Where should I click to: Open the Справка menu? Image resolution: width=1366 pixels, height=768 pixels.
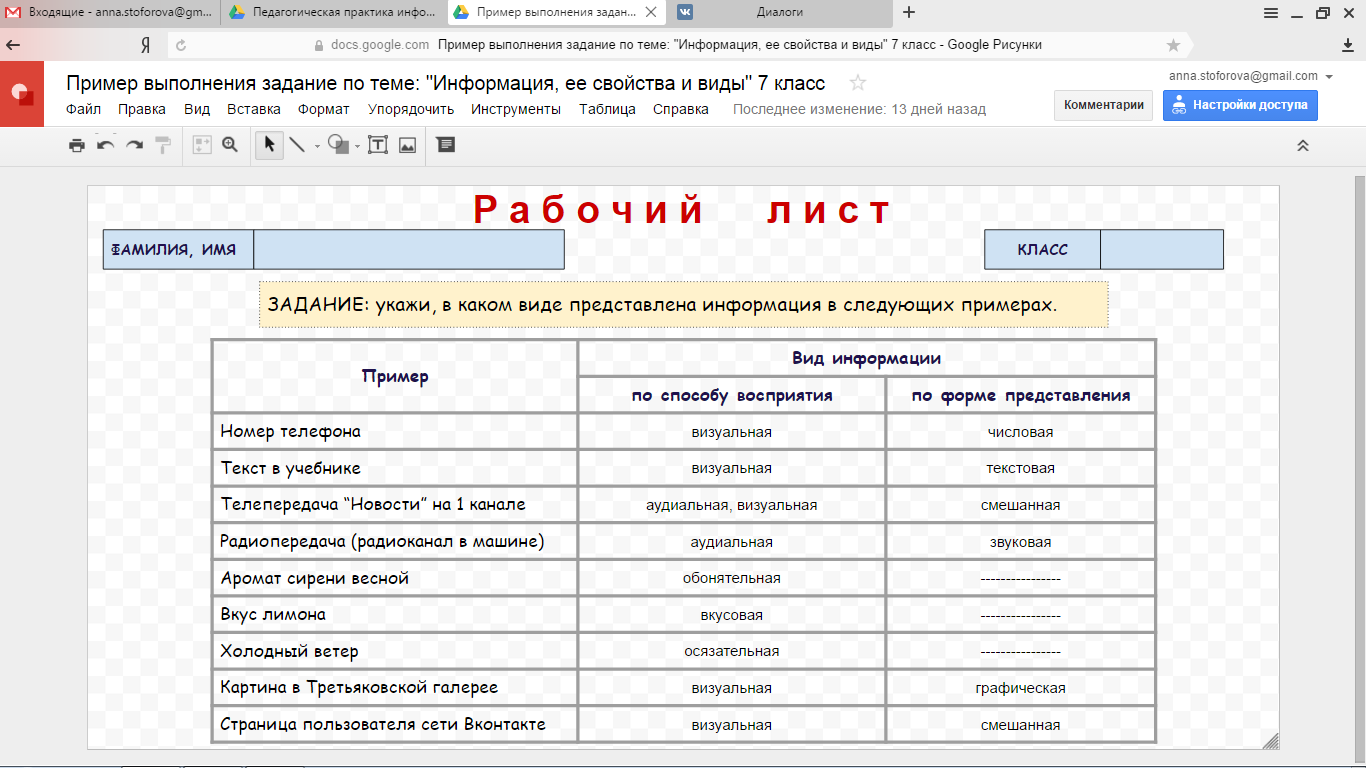(681, 109)
